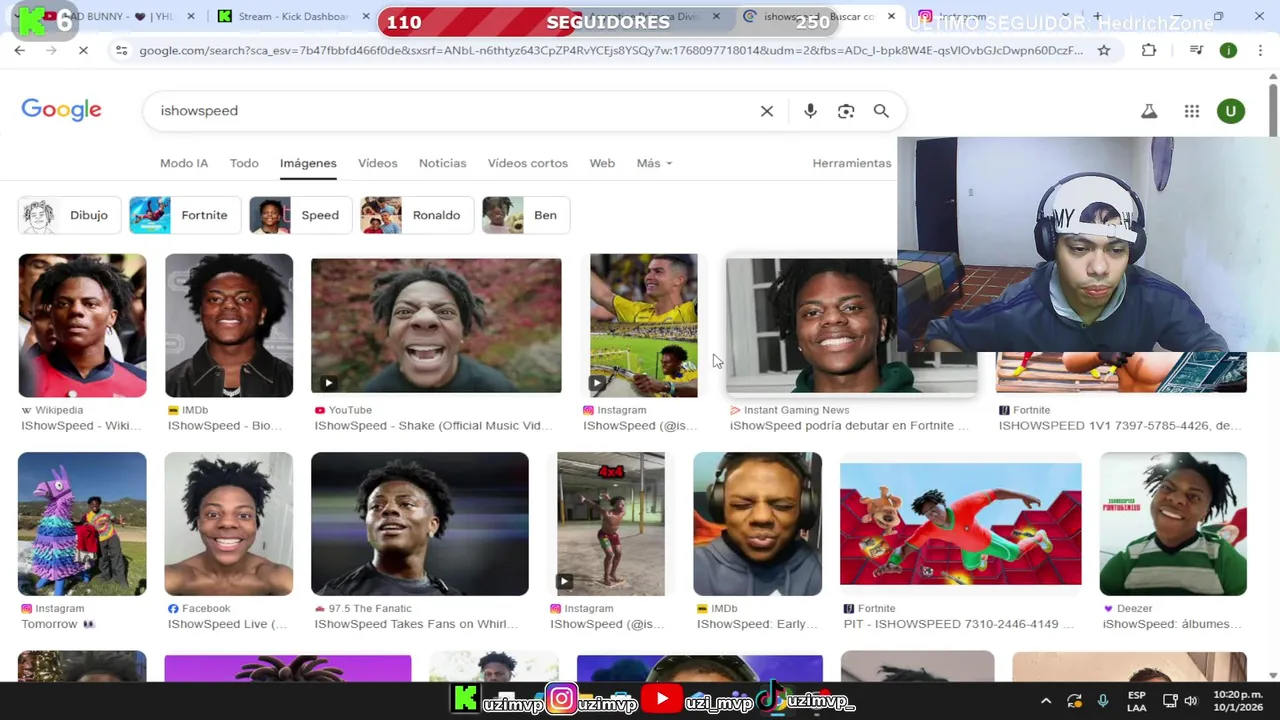
Task: Filter images by the Speed chip
Action: [300, 215]
